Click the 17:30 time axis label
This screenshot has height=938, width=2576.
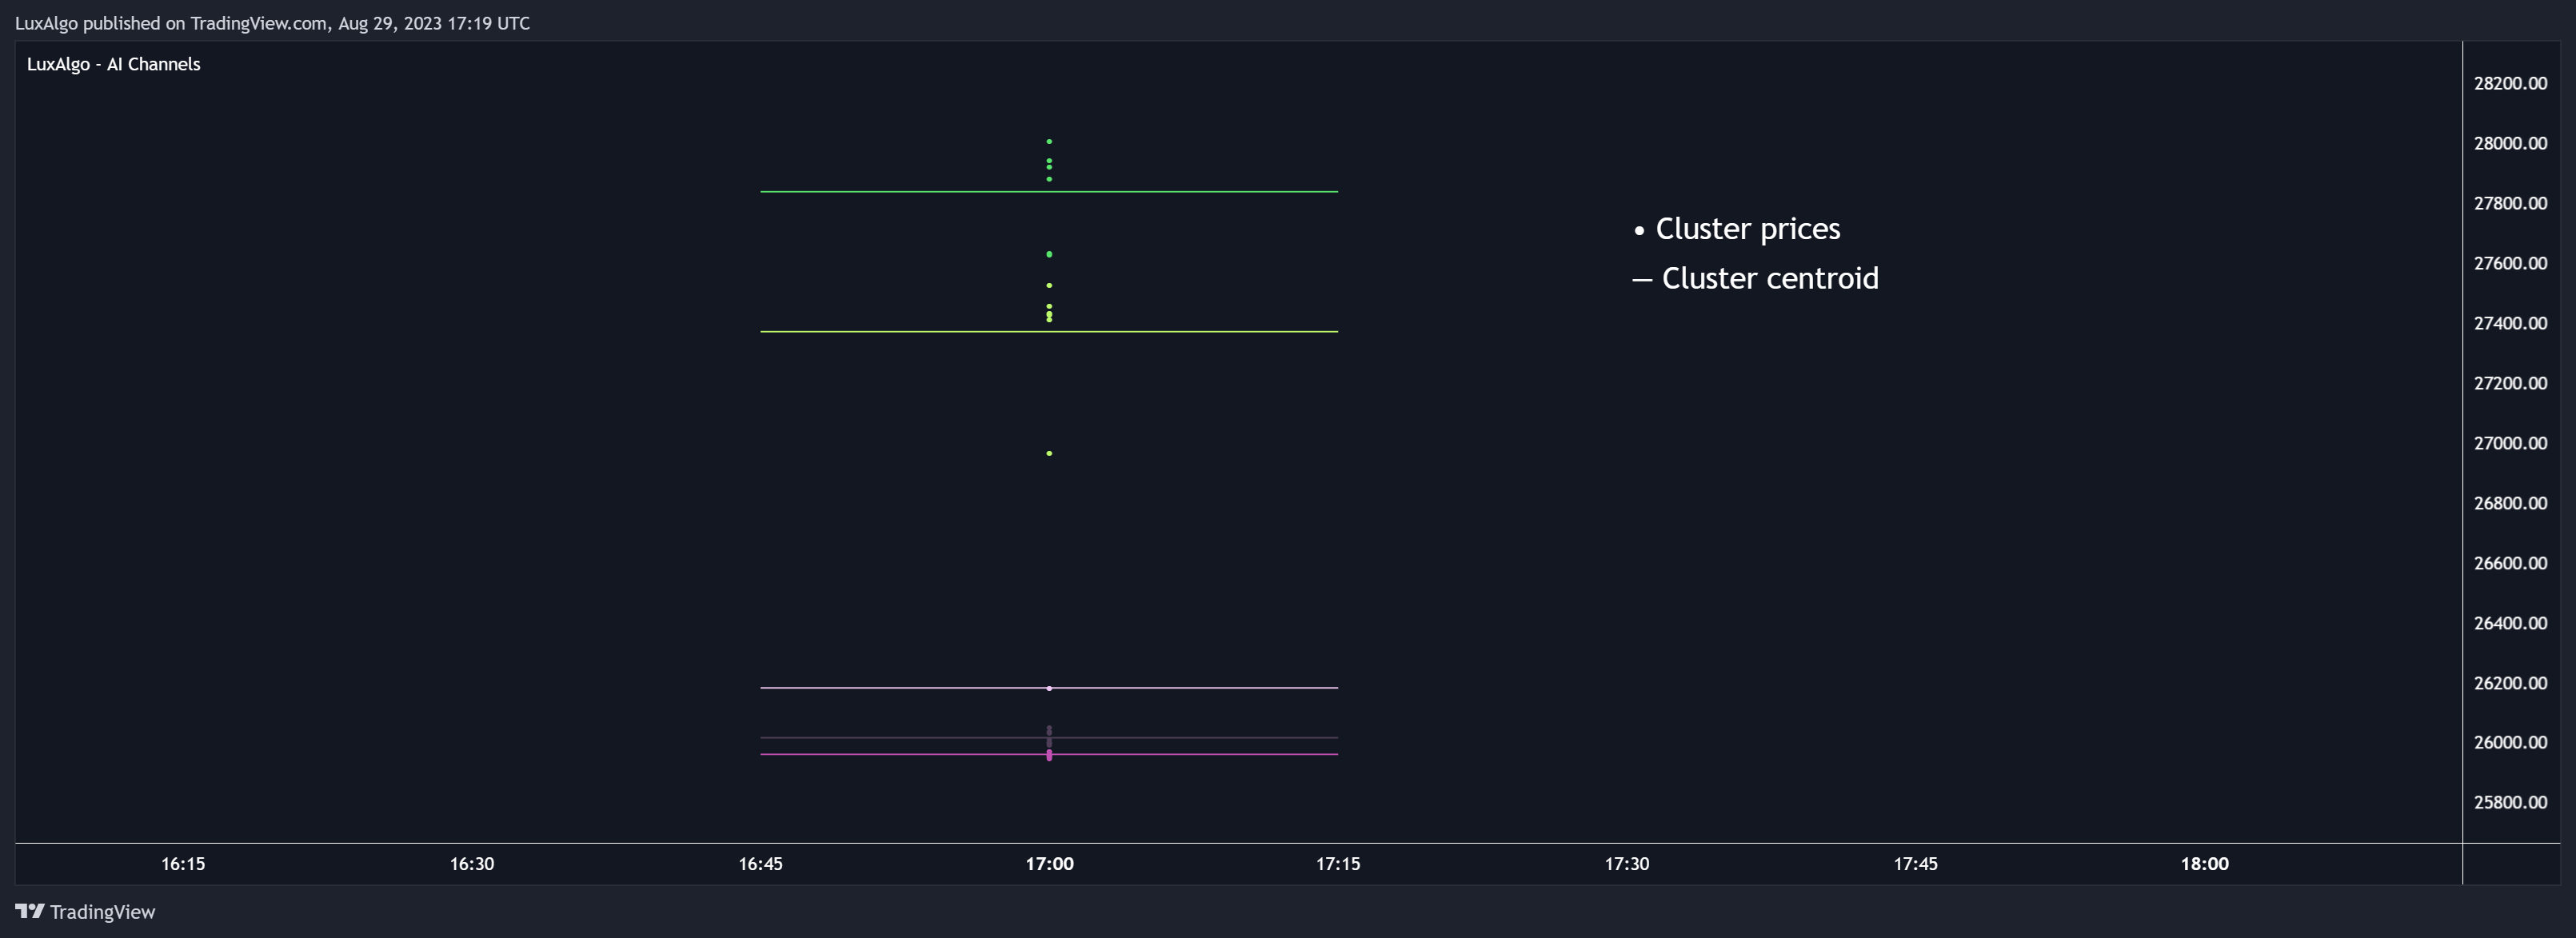click(1627, 864)
